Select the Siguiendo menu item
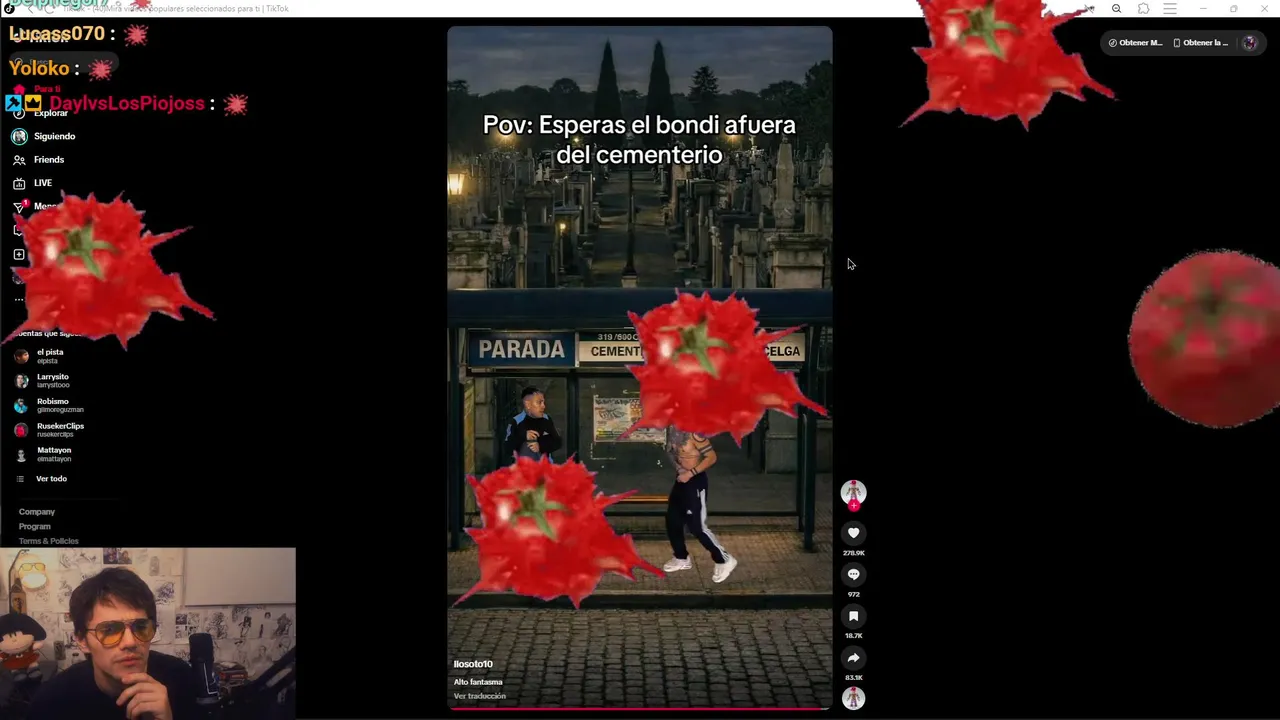Image resolution: width=1280 pixels, height=720 pixels. pos(55,136)
